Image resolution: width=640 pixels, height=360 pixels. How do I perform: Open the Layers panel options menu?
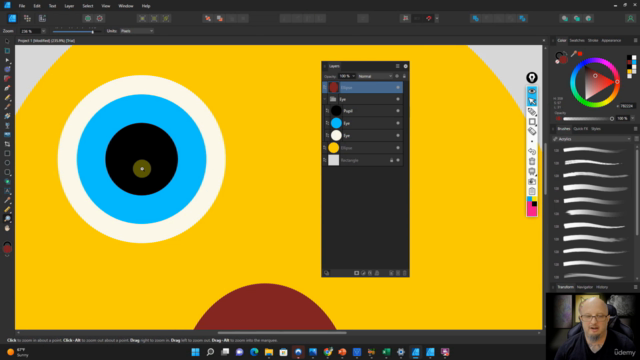[397, 66]
